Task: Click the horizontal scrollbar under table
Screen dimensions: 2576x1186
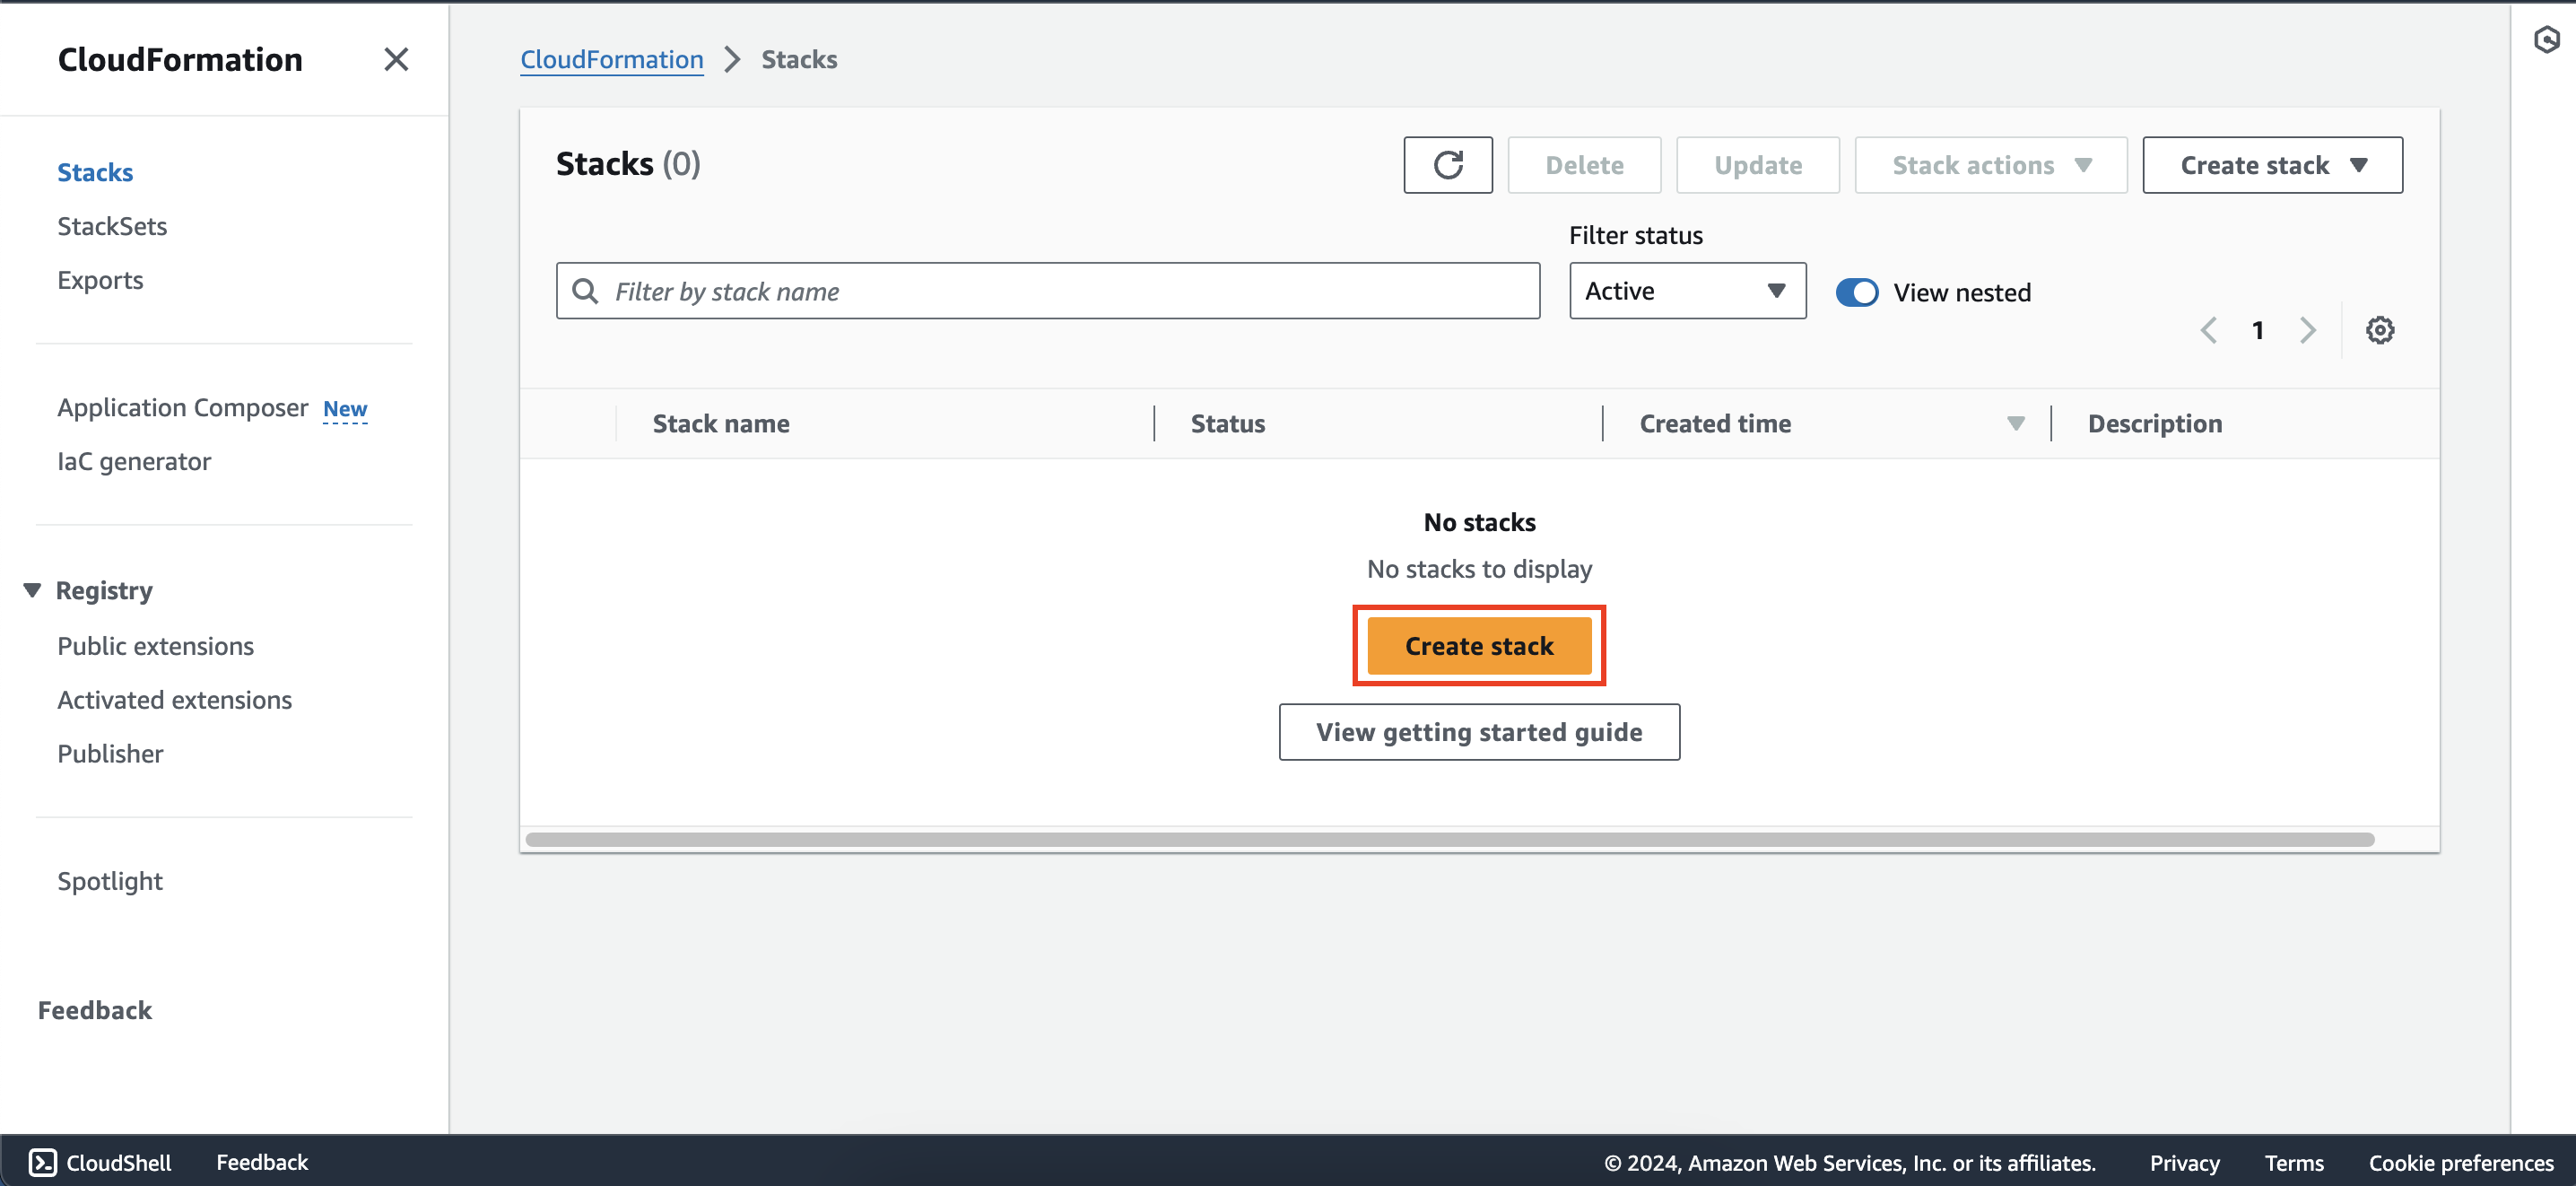Action: click(x=1449, y=840)
